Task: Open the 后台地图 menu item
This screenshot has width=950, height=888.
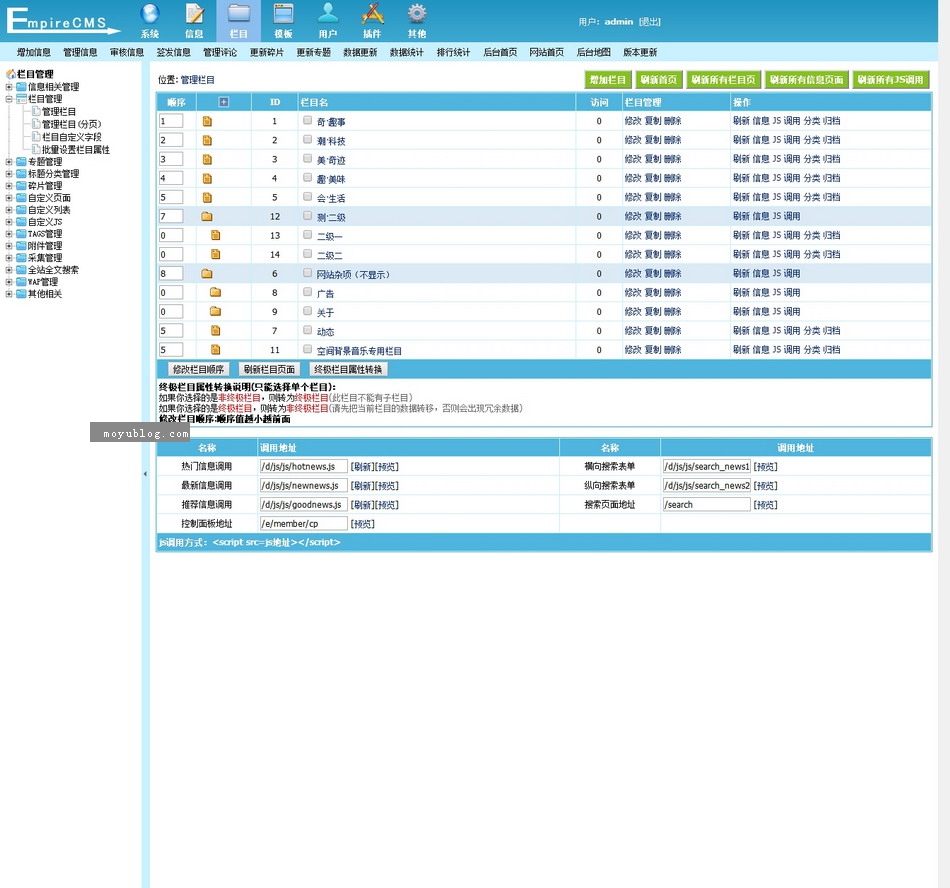Action: tap(593, 53)
